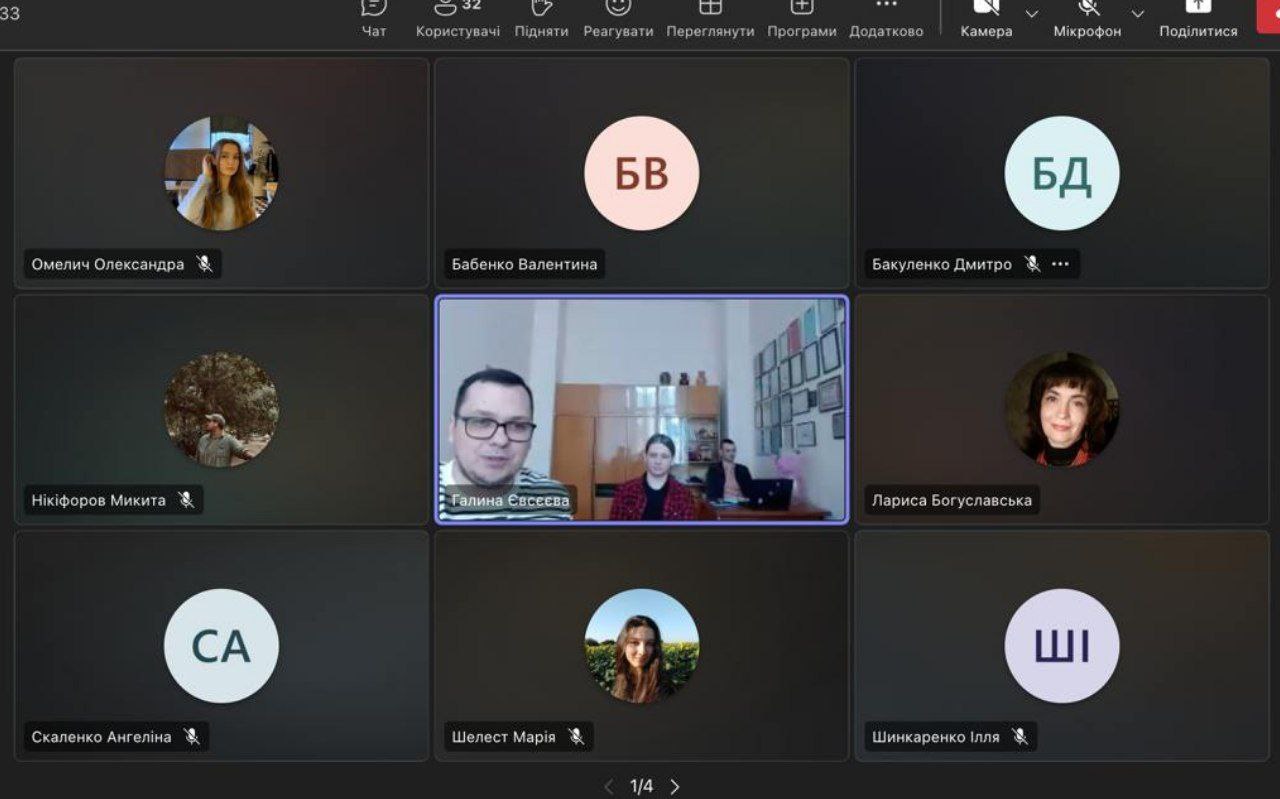Open the Чат (chat) panel
Viewport: 1280px width, 799px height.
(374, 18)
